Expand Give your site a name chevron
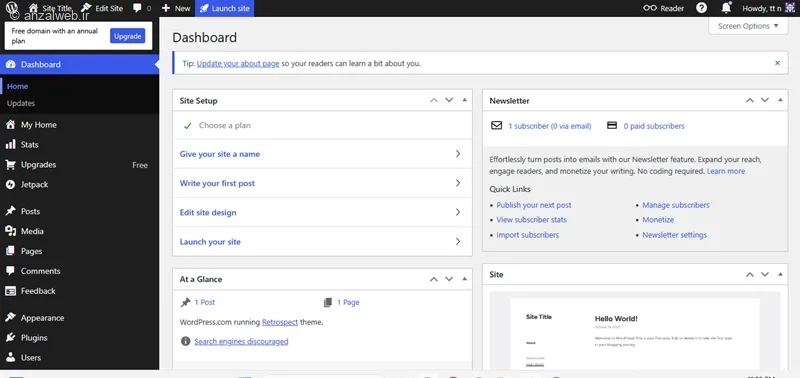This screenshot has height=378, width=800. [458, 154]
